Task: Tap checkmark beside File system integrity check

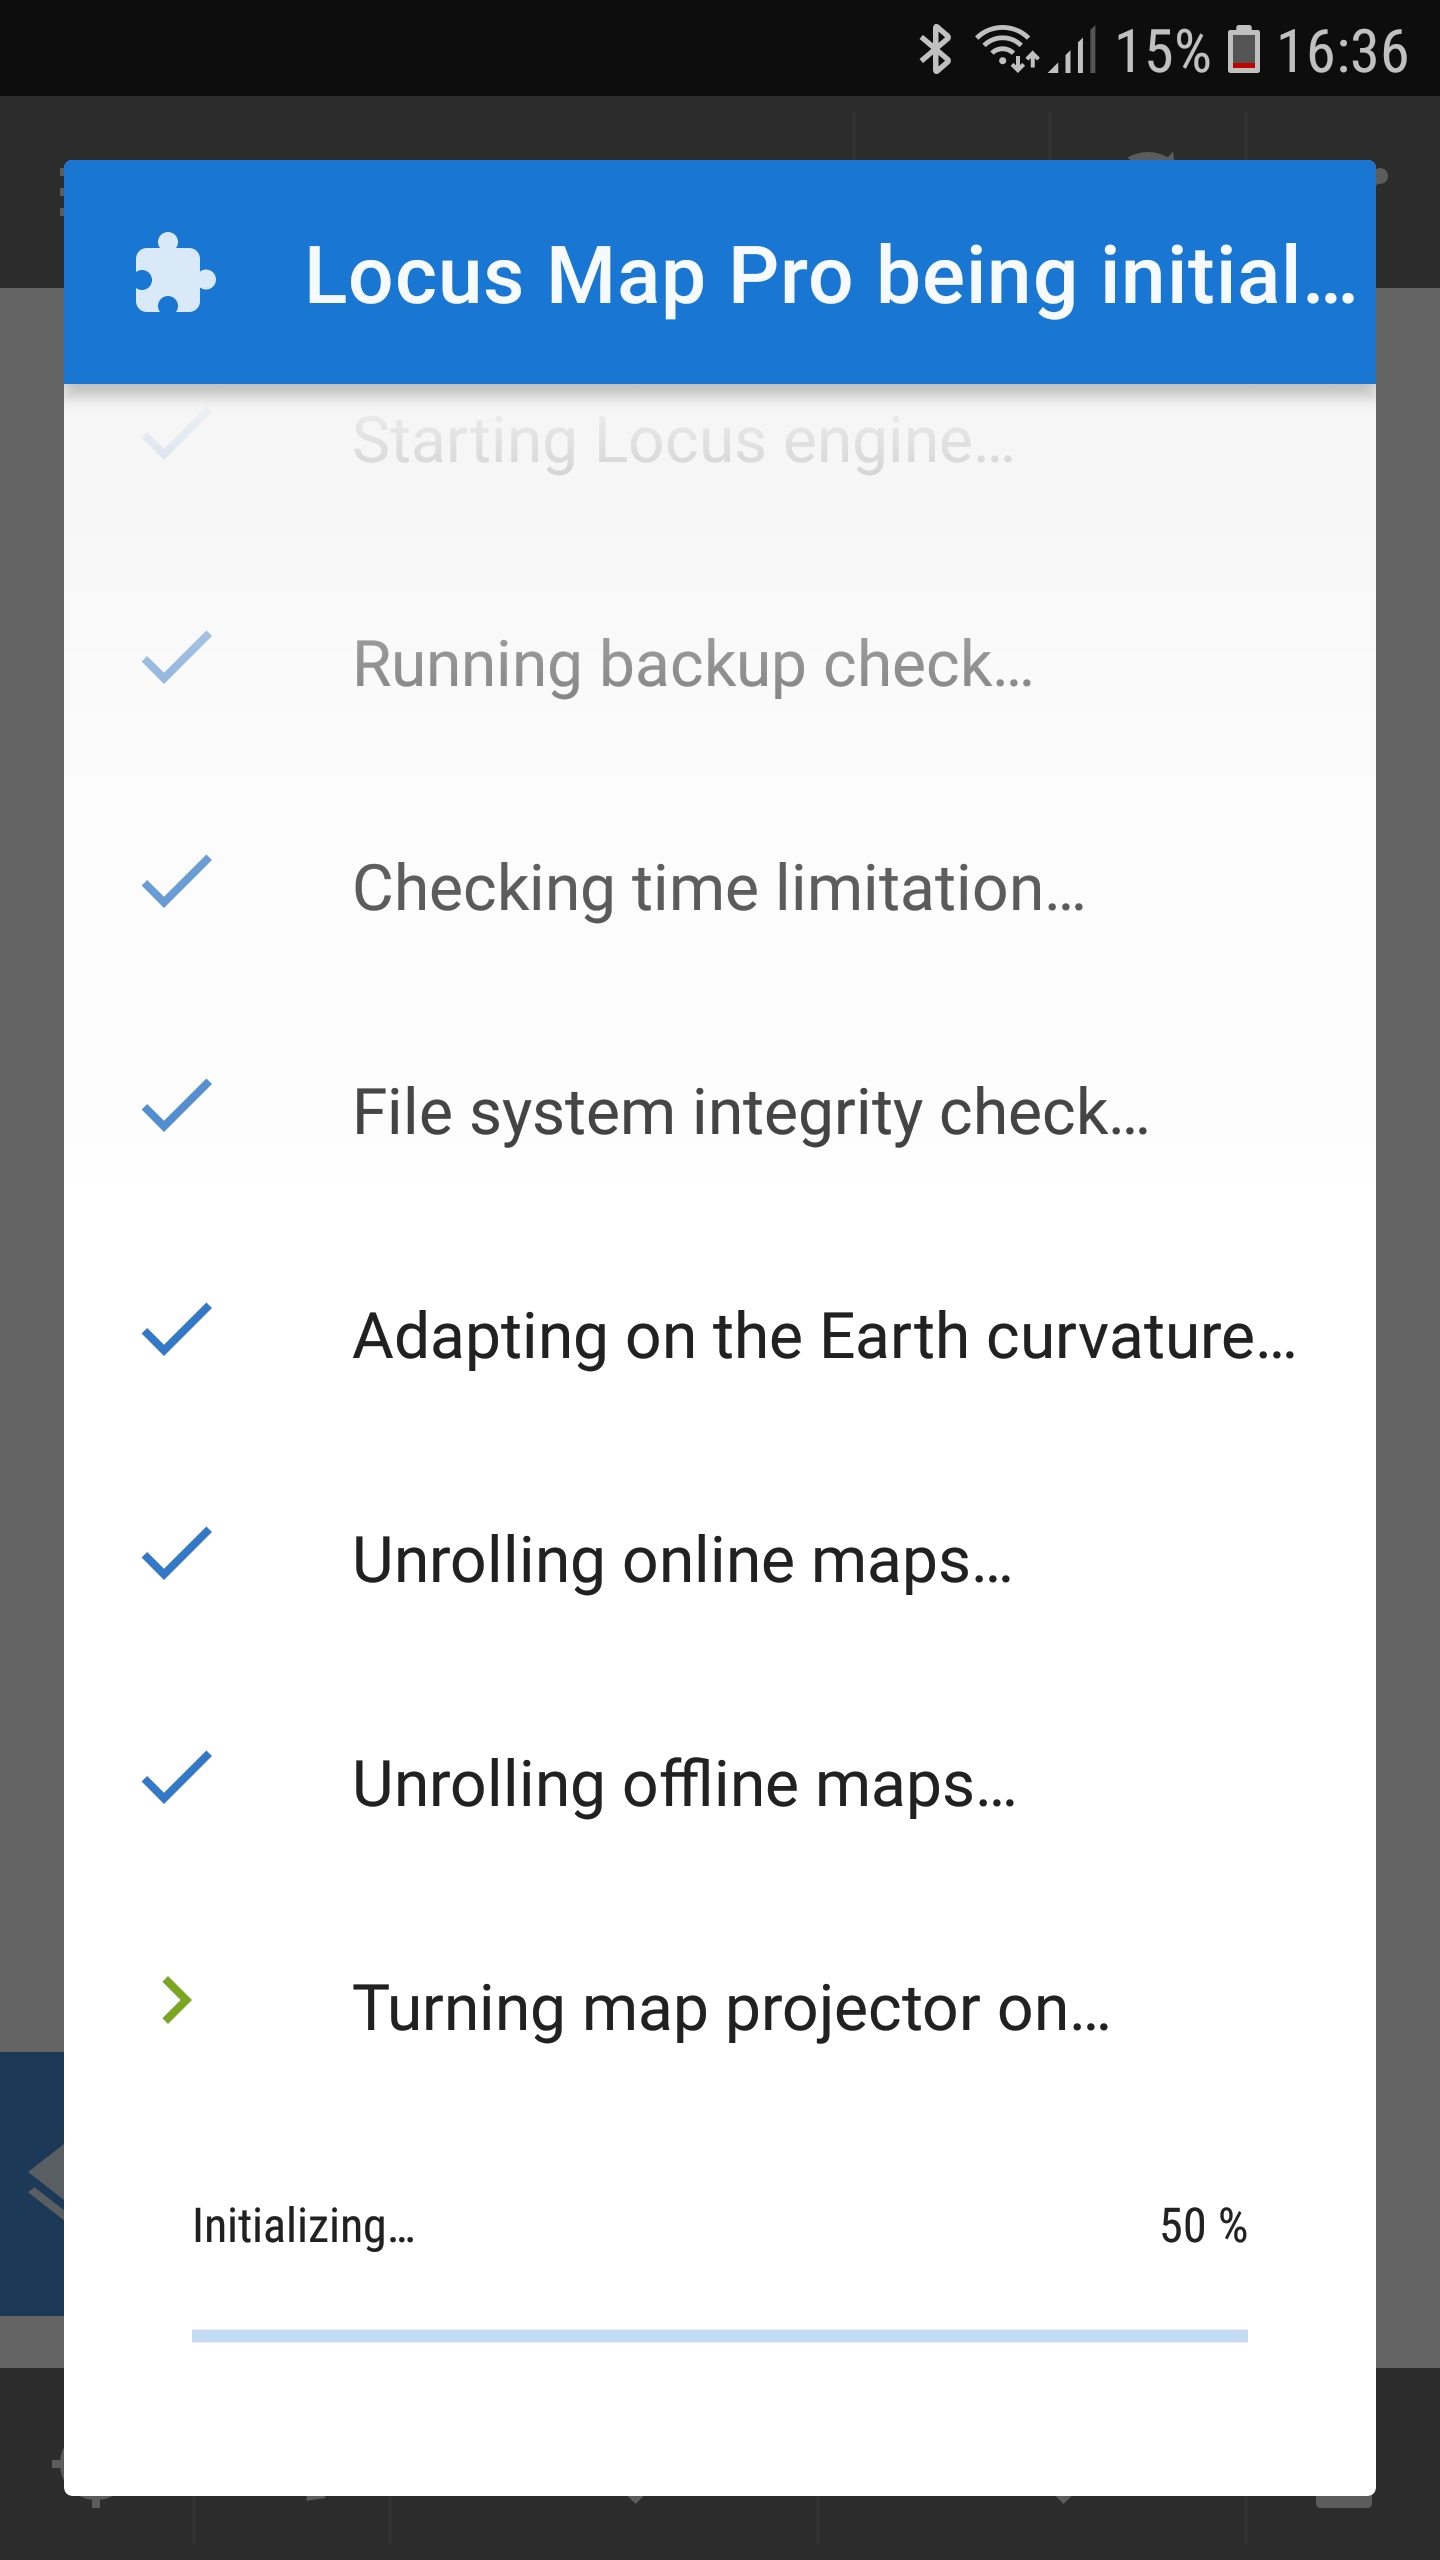Action: (x=177, y=1107)
